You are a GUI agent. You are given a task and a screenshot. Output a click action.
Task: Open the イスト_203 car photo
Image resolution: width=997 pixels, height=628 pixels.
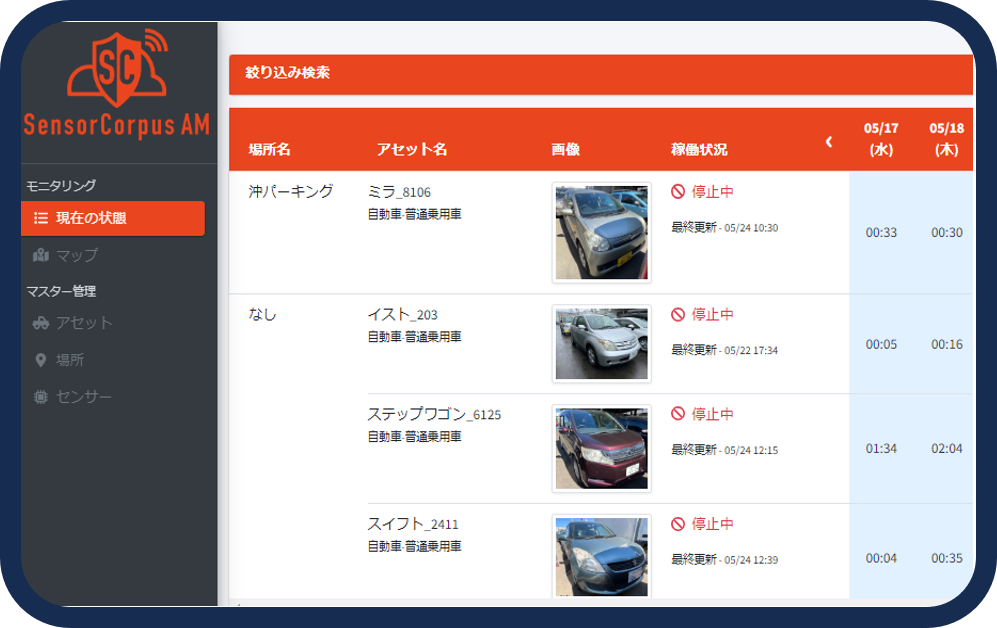601,343
